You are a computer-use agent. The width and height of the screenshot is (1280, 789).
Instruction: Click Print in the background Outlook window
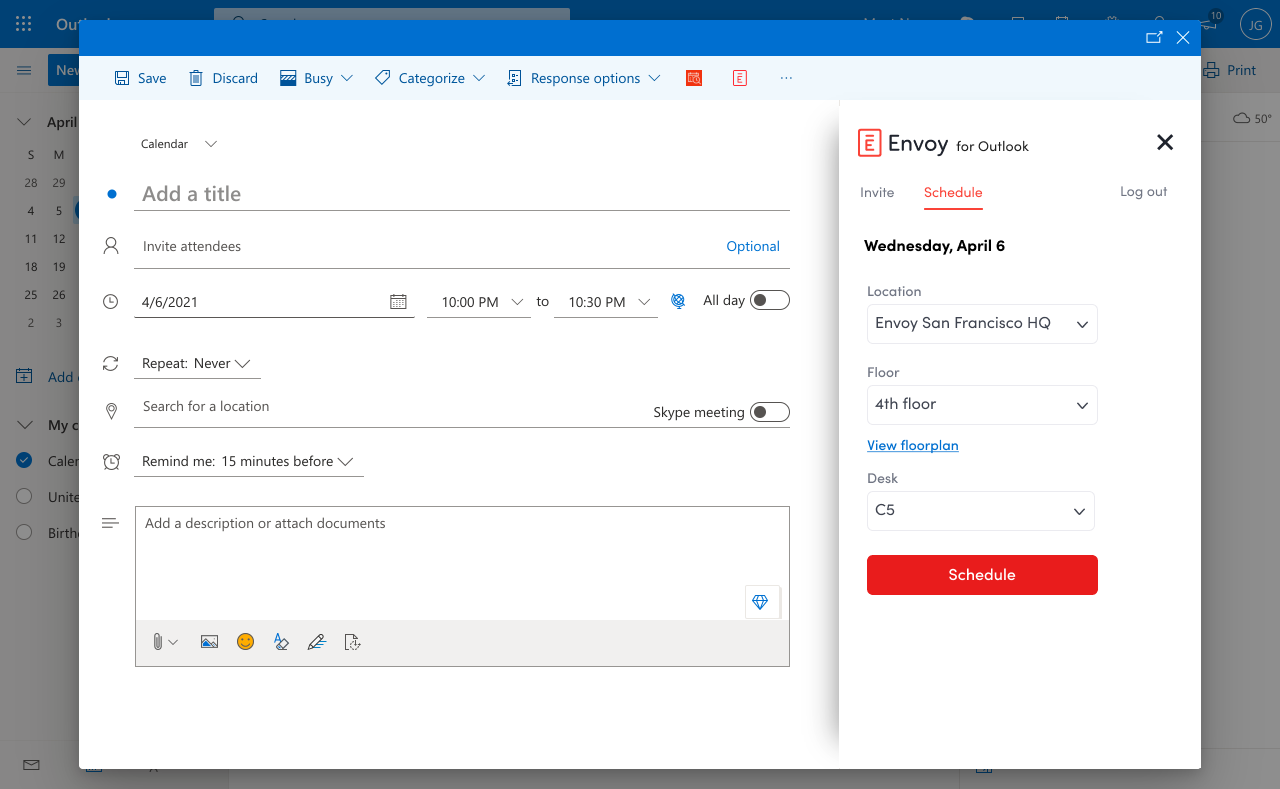pyautogui.click(x=1230, y=70)
